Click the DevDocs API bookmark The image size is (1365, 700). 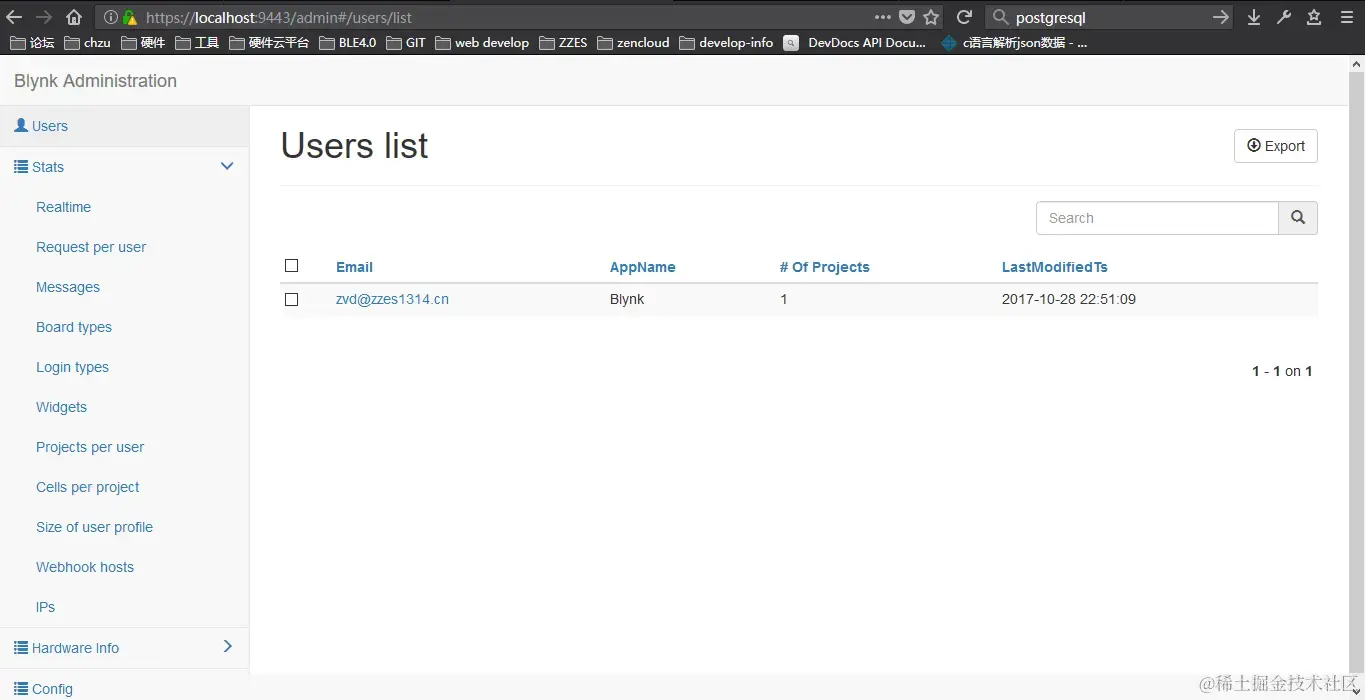pos(855,43)
